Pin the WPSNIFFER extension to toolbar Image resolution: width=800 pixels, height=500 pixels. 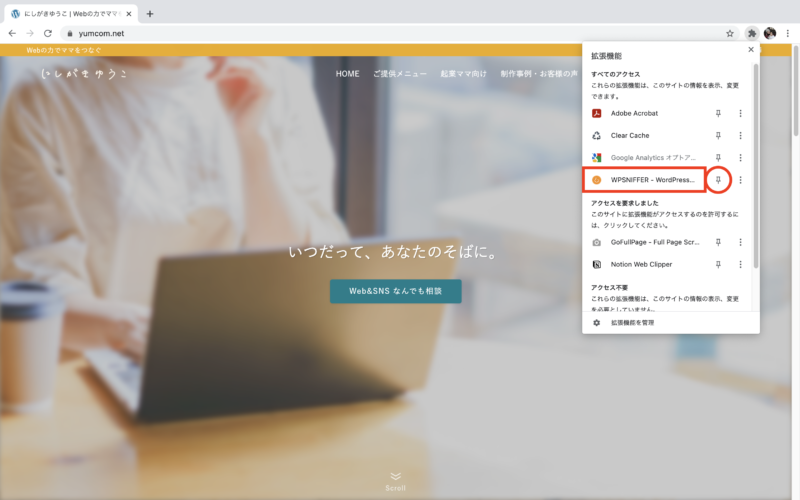point(718,180)
